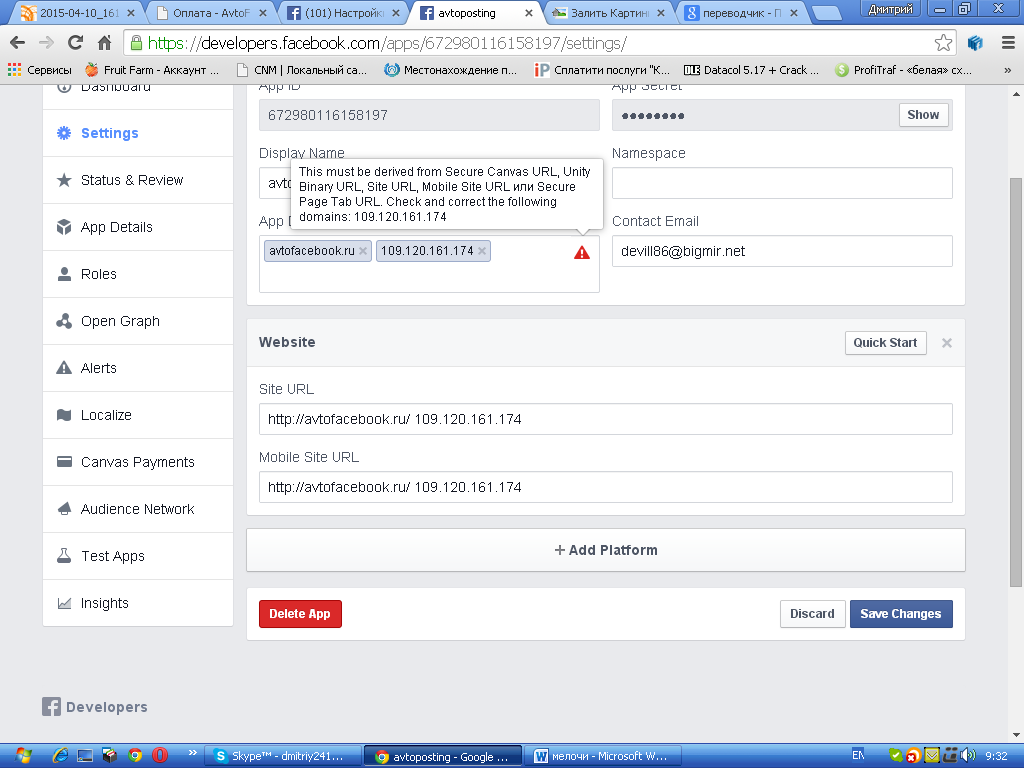This screenshot has width=1024, height=768.
Task: Switch to переводчик Google tab
Action: (741, 12)
